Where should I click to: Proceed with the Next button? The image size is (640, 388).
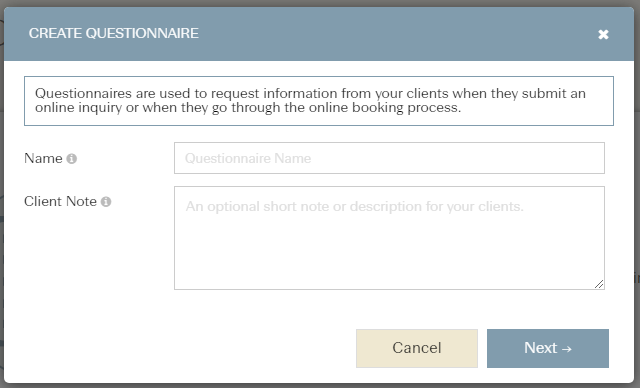[x=548, y=348]
